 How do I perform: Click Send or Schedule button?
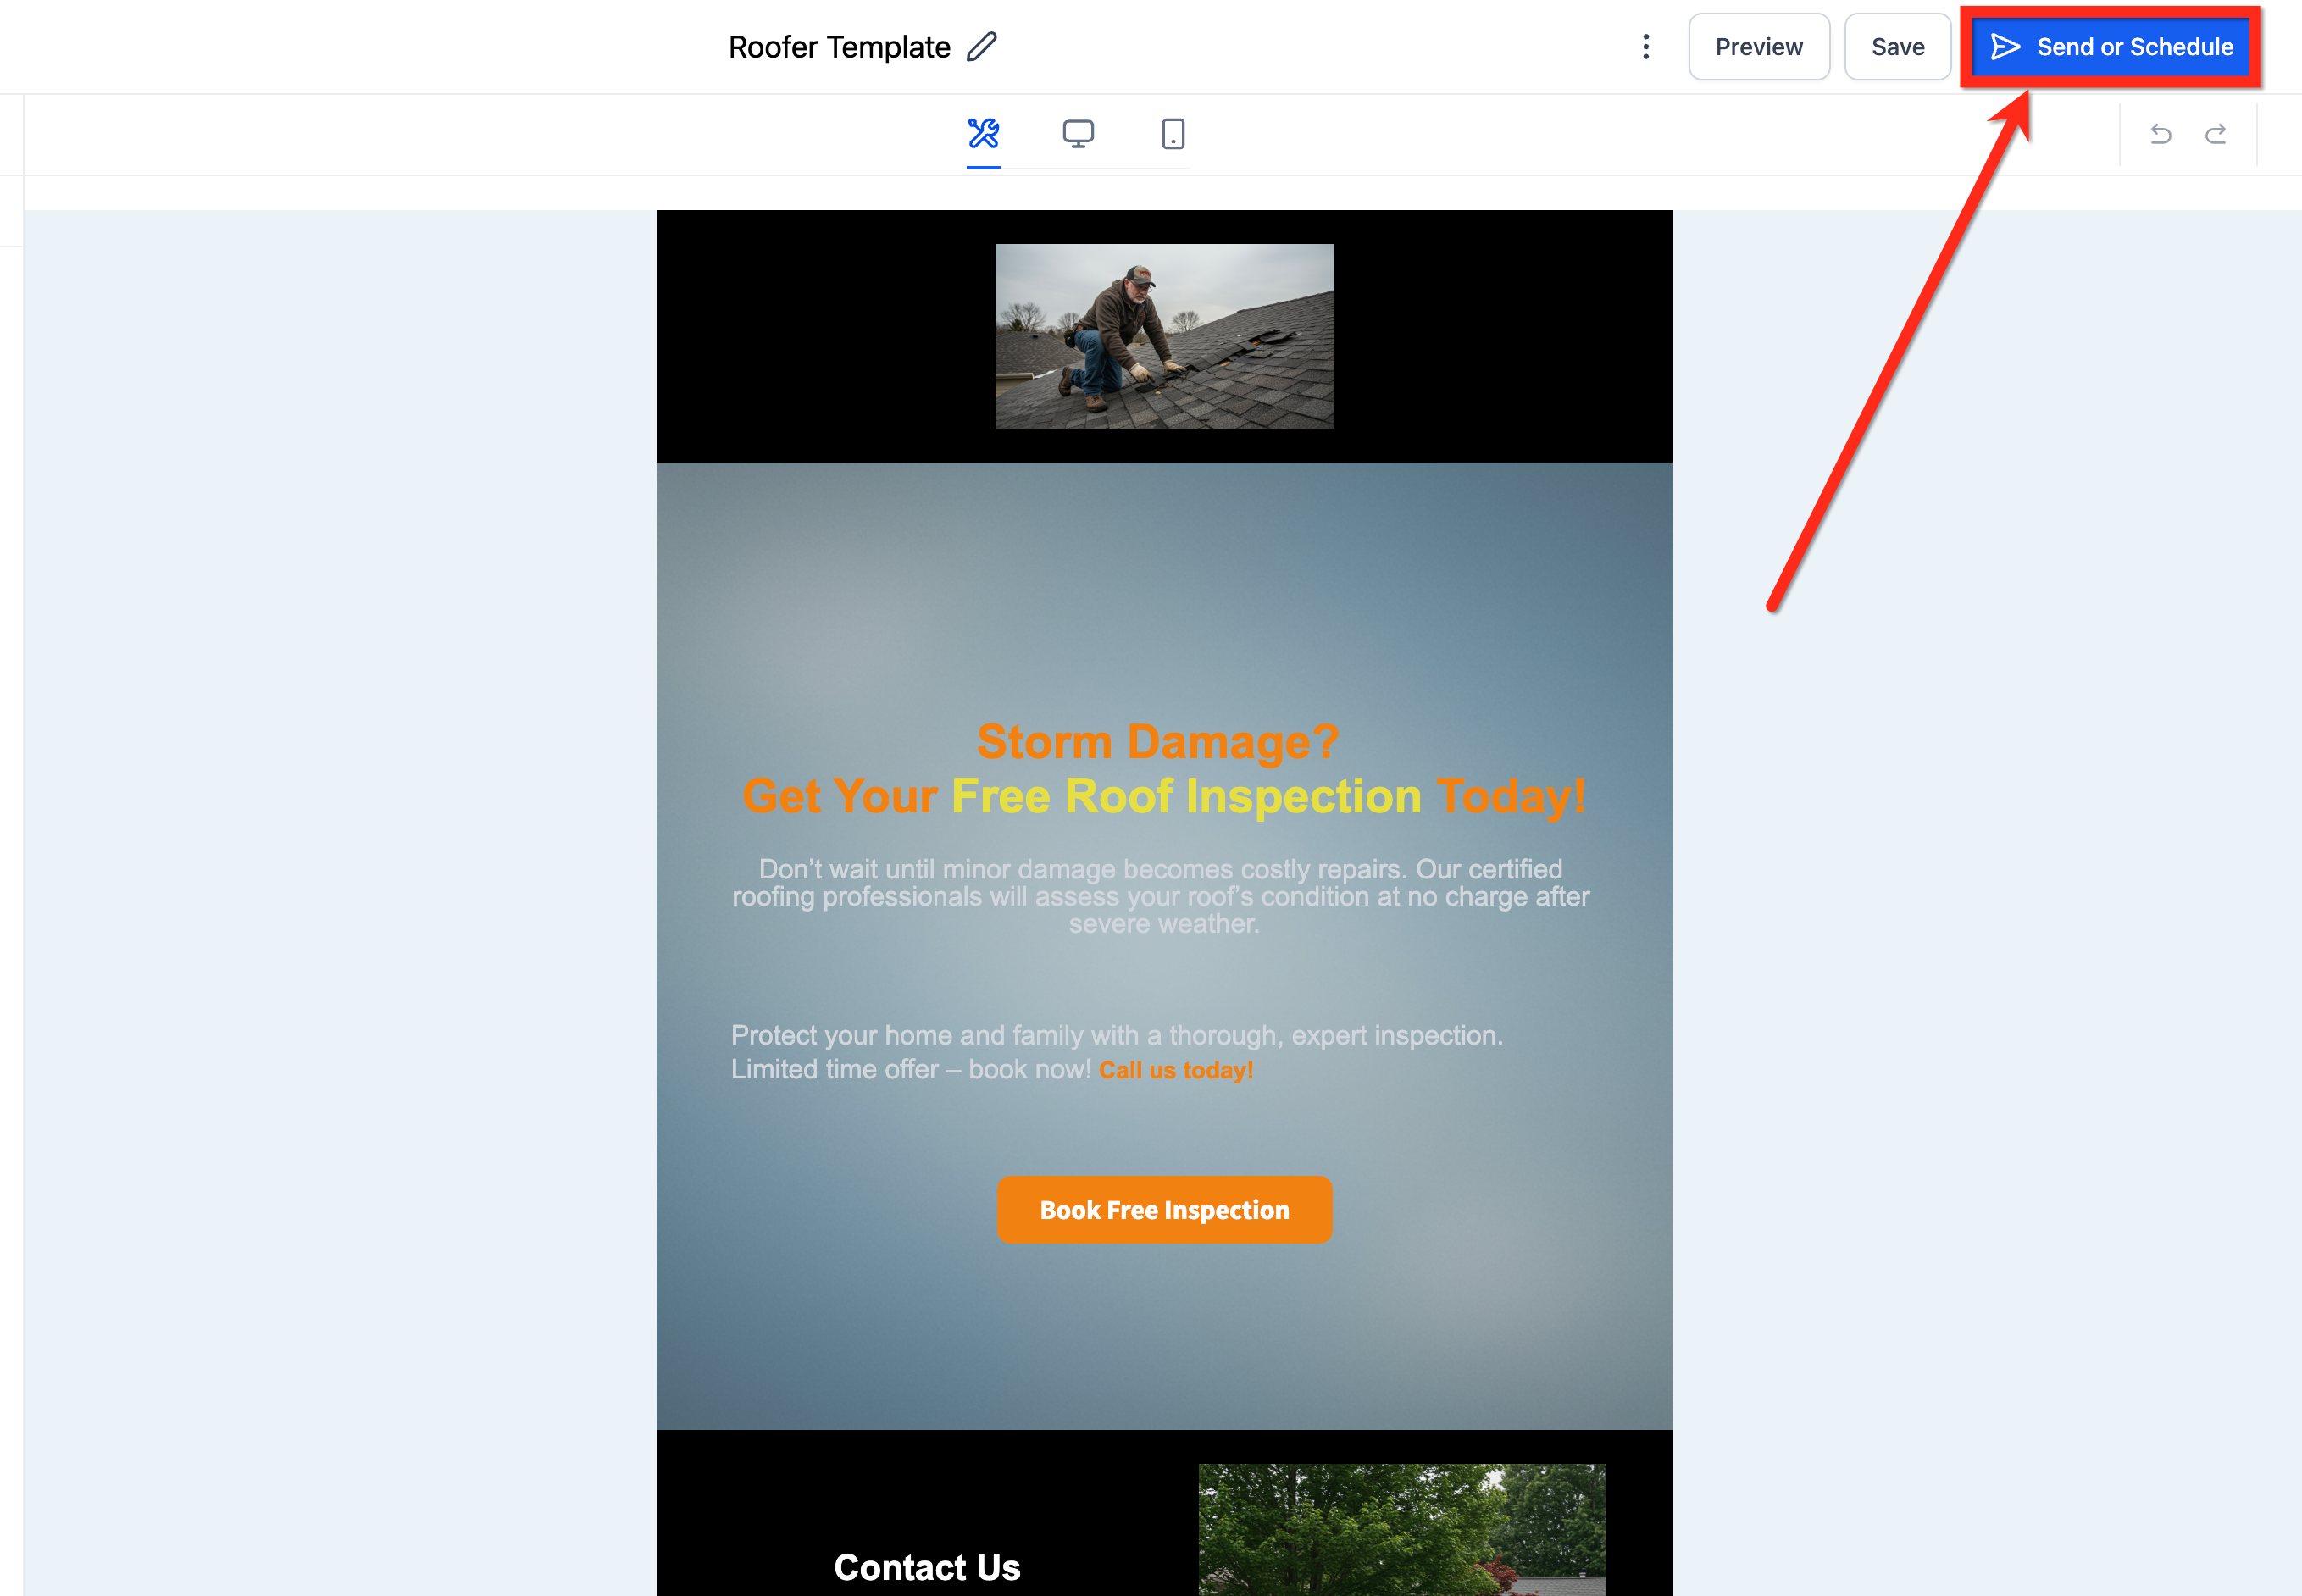[x=2110, y=47]
